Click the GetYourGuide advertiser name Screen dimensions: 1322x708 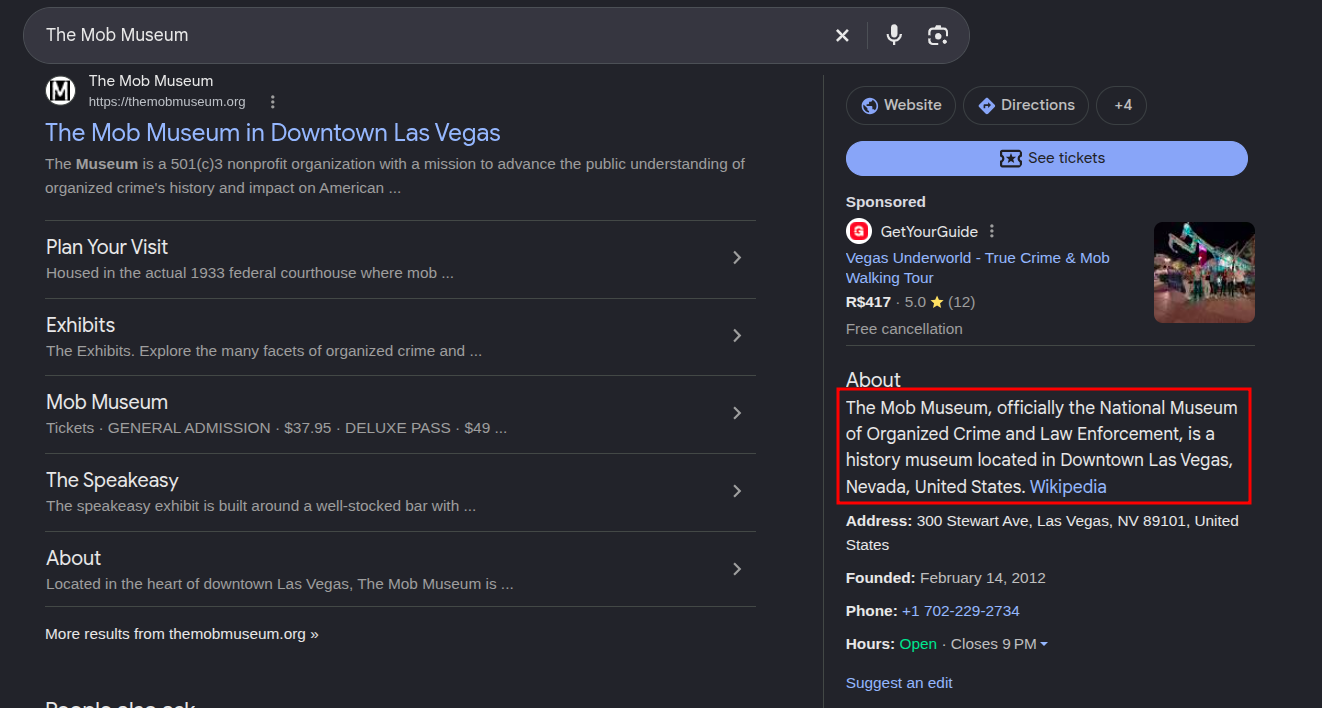pos(929,232)
